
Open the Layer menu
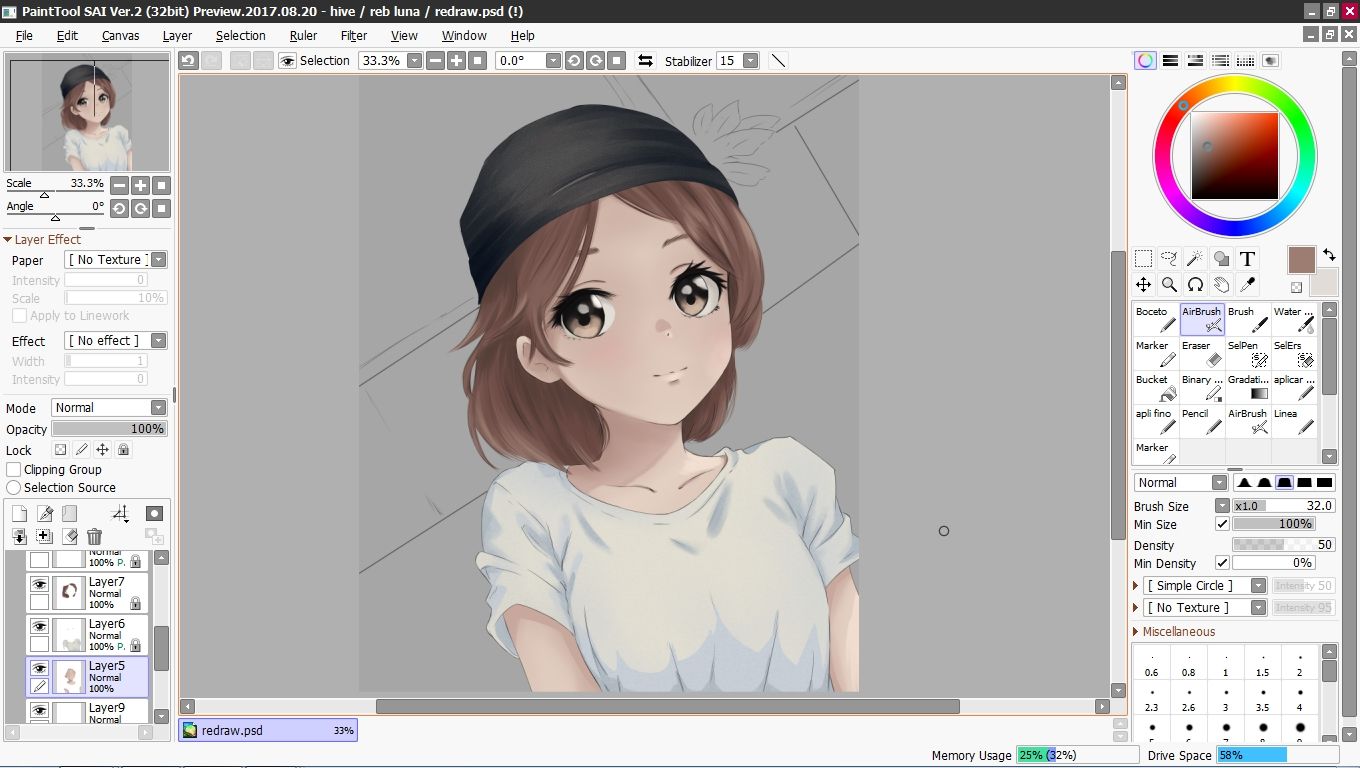coord(177,35)
